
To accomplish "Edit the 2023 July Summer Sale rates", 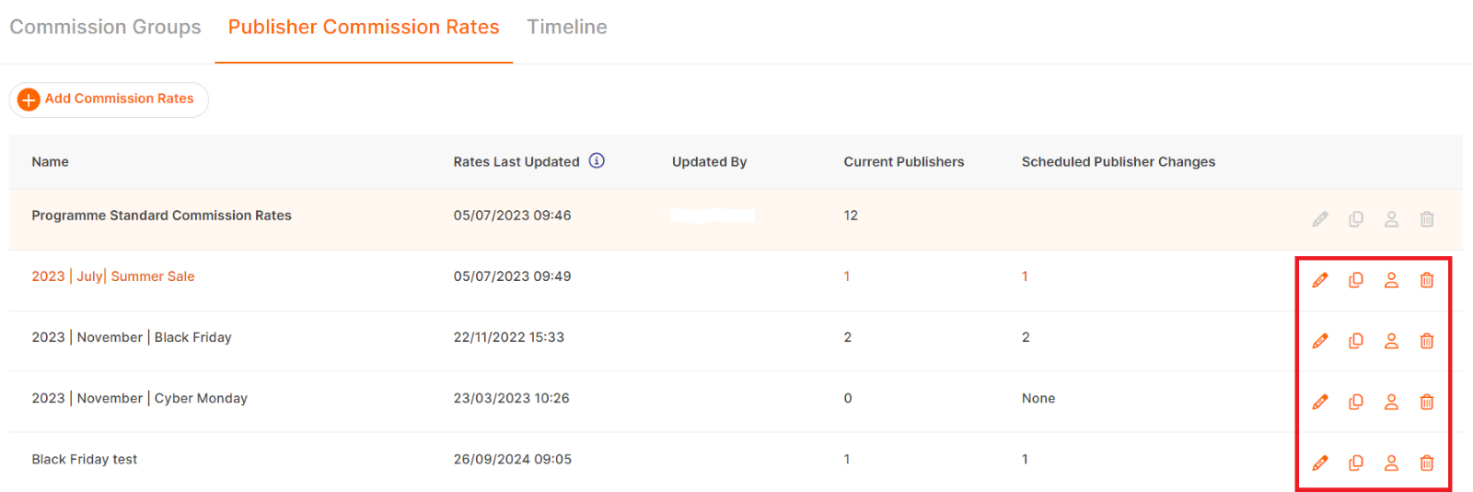I will (x=1320, y=281).
